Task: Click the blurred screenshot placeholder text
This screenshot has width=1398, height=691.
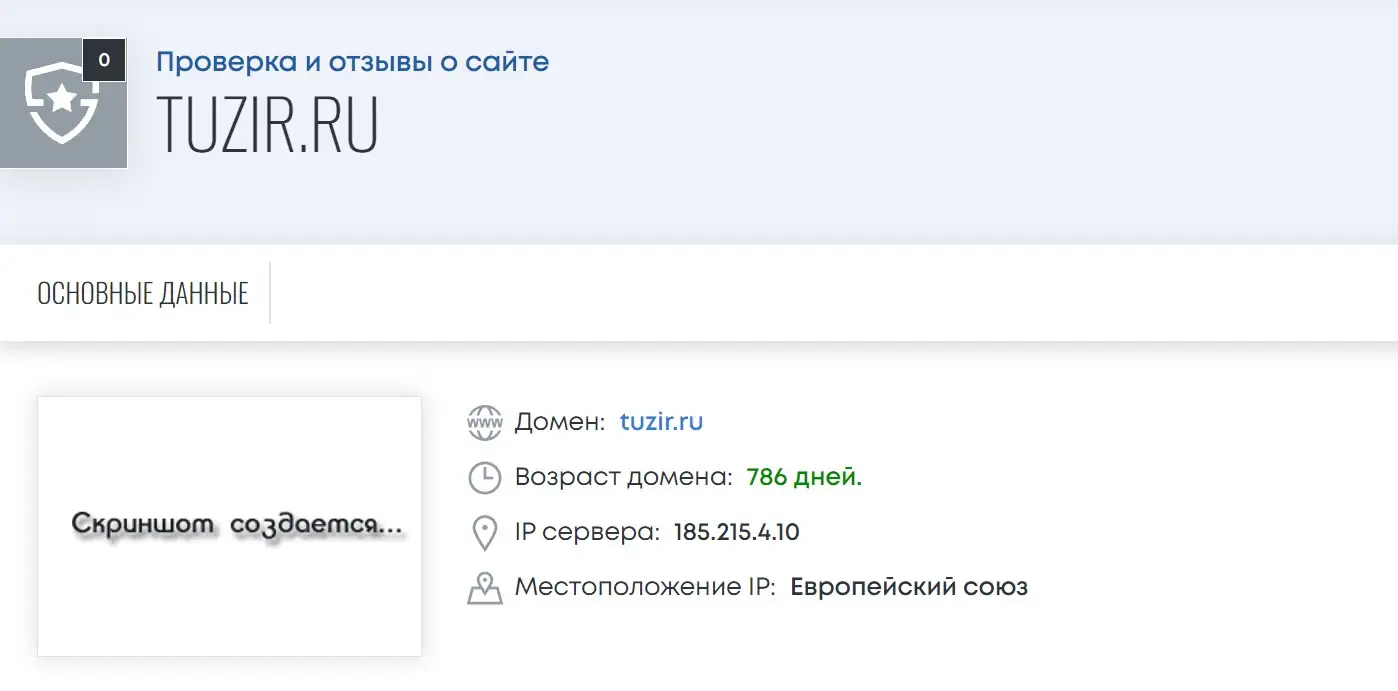Action: [x=238, y=528]
